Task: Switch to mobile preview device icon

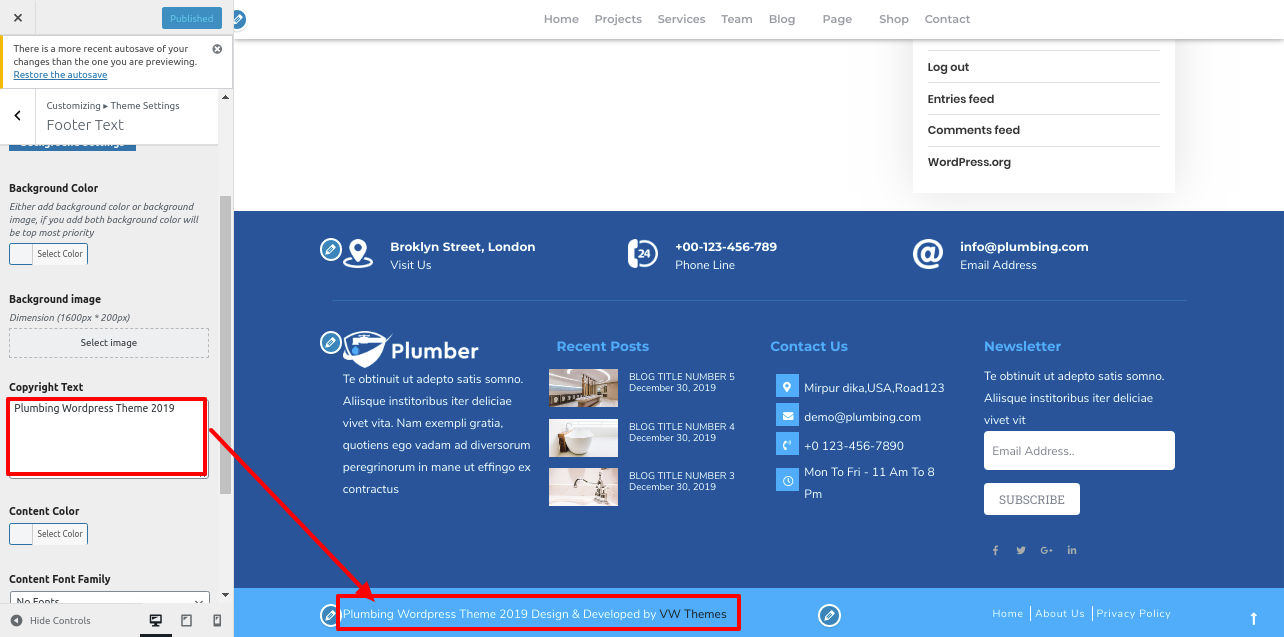Action: [x=217, y=621]
